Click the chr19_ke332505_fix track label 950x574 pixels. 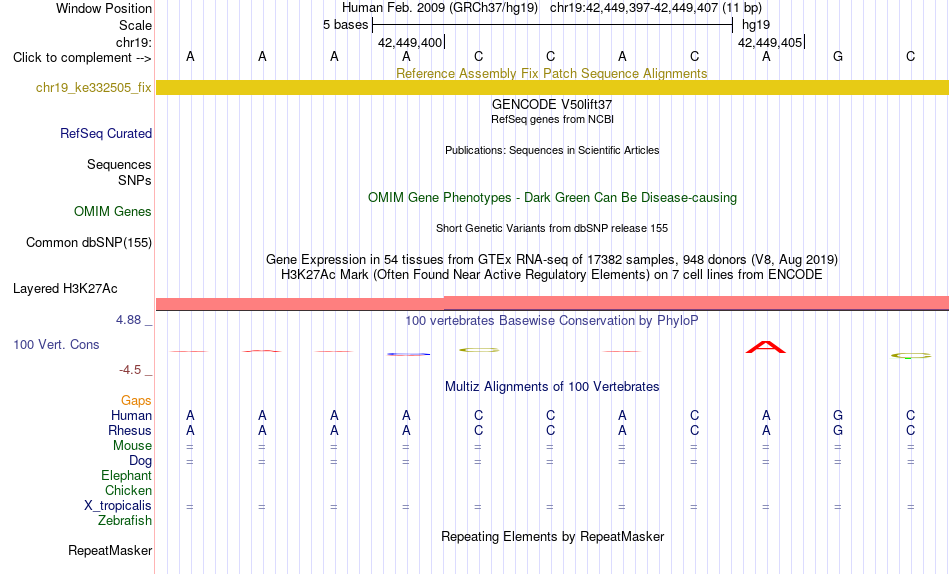(x=93, y=87)
